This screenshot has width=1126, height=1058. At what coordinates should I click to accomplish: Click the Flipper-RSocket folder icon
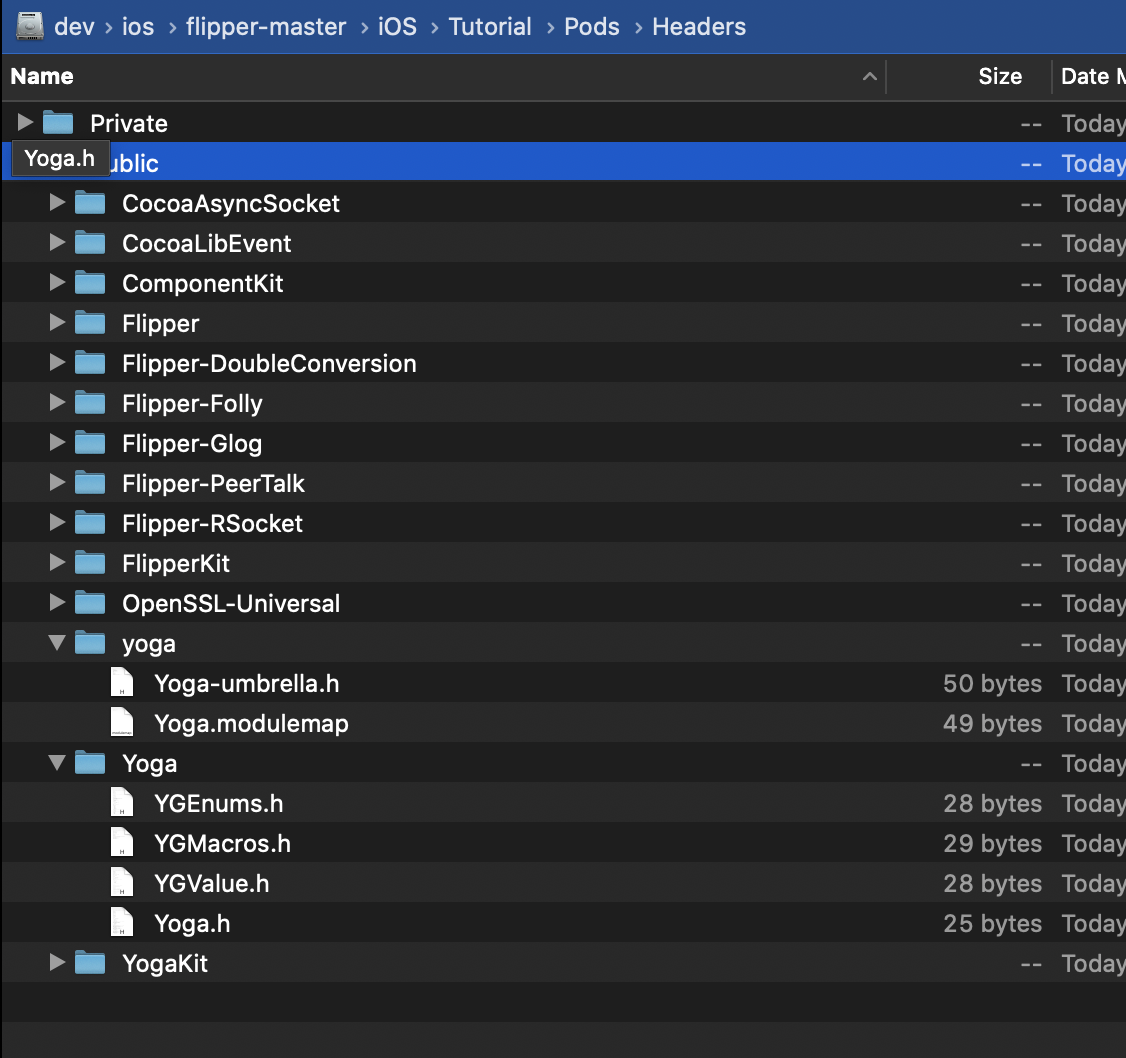pyautogui.click(x=90, y=523)
